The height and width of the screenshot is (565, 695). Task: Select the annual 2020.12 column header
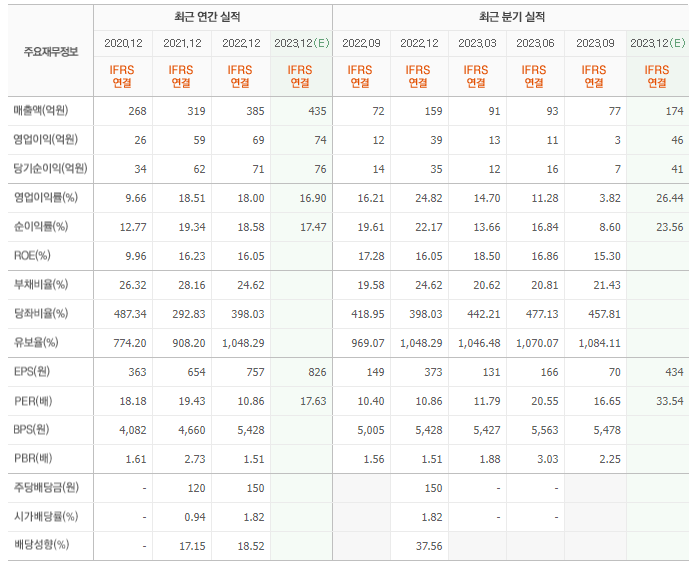[x=123, y=43]
